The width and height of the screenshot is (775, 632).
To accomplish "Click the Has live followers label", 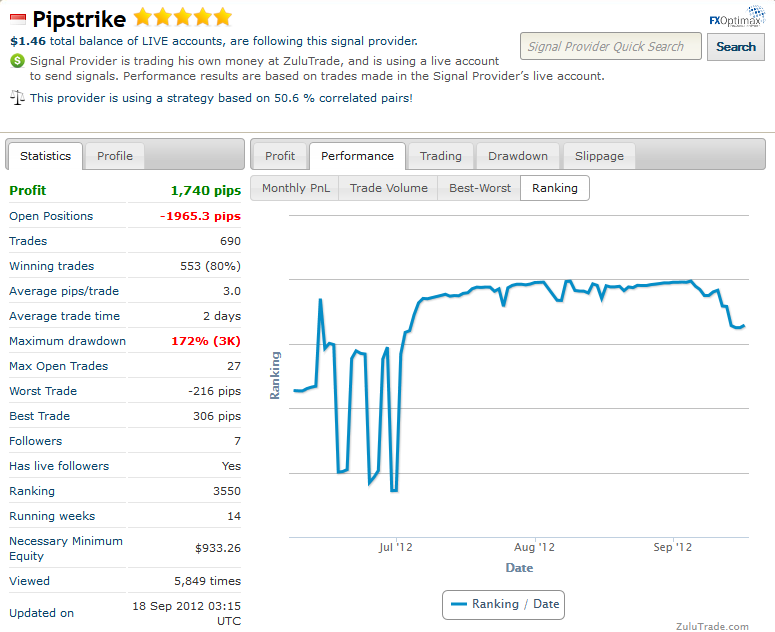I will (59, 466).
